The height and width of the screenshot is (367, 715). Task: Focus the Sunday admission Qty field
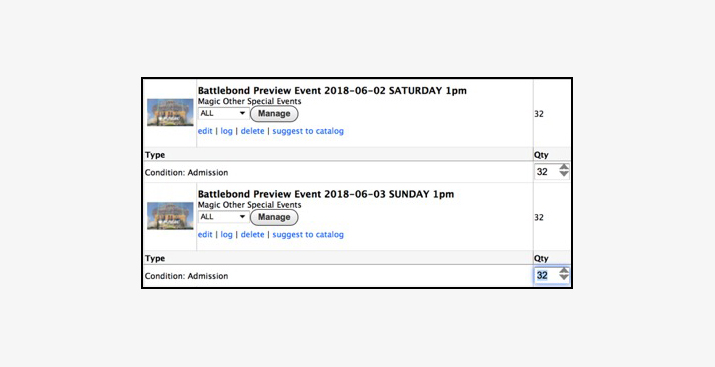(x=546, y=275)
